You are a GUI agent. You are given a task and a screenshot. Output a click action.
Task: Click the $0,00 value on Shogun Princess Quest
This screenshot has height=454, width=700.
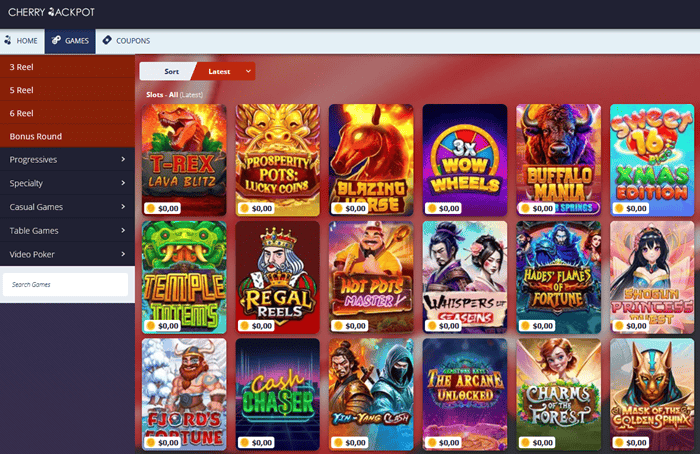(x=636, y=326)
